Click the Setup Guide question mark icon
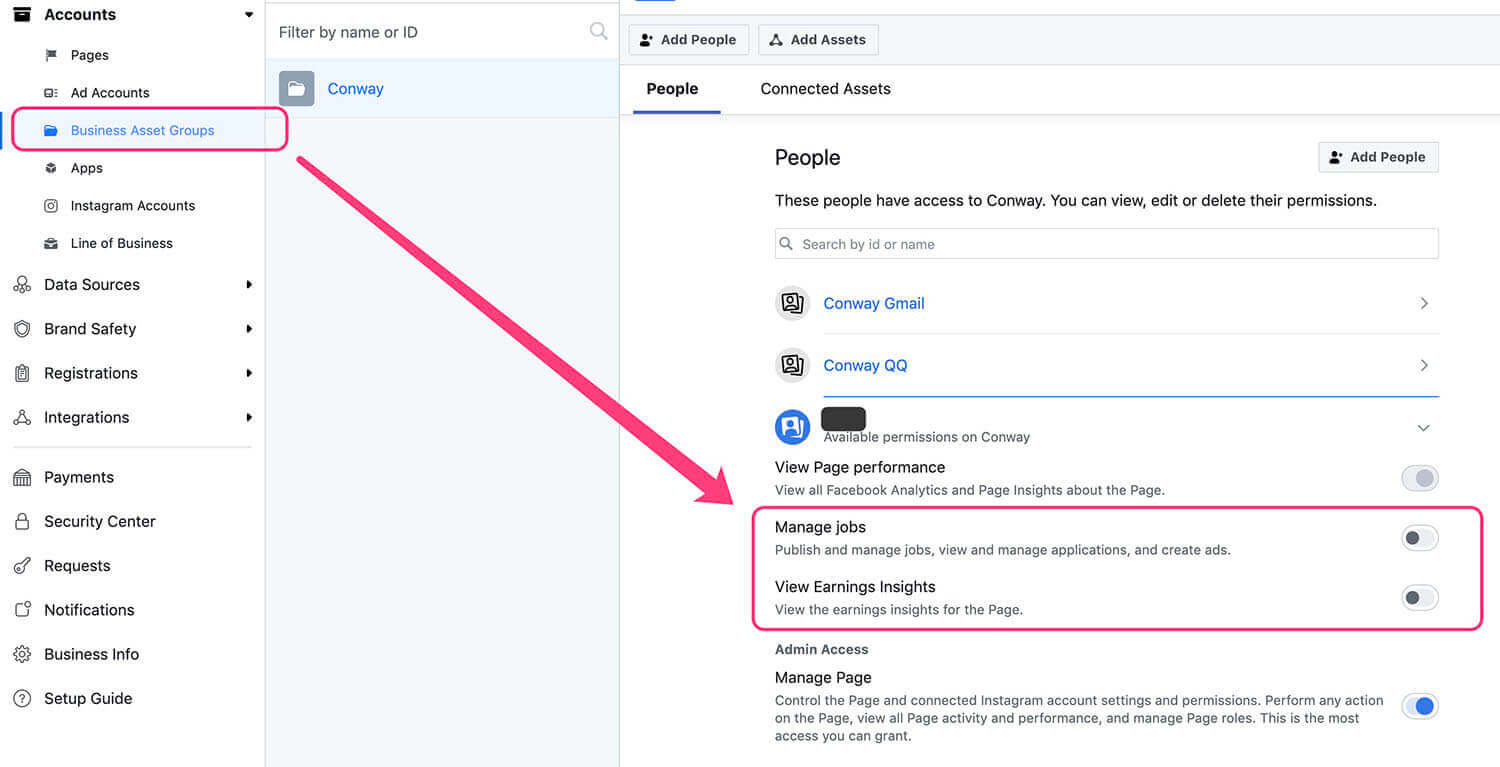Viewport: 1500px width, 767px height. point(22,698)
